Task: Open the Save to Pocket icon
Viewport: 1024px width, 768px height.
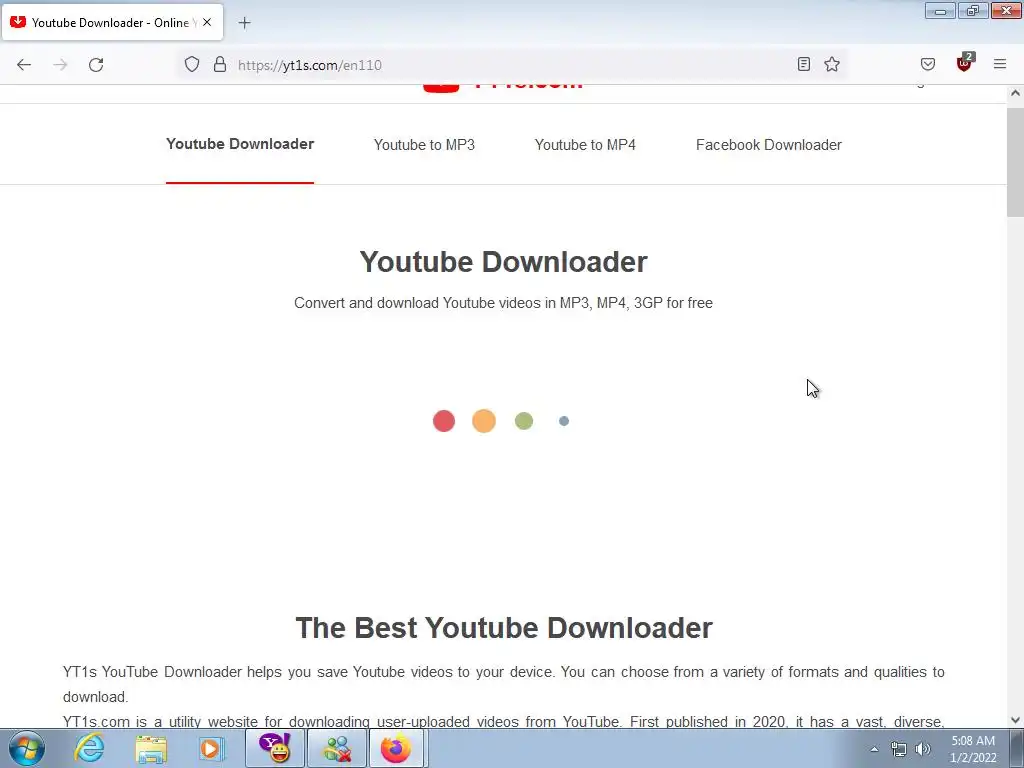Action: tap(927, 64)
